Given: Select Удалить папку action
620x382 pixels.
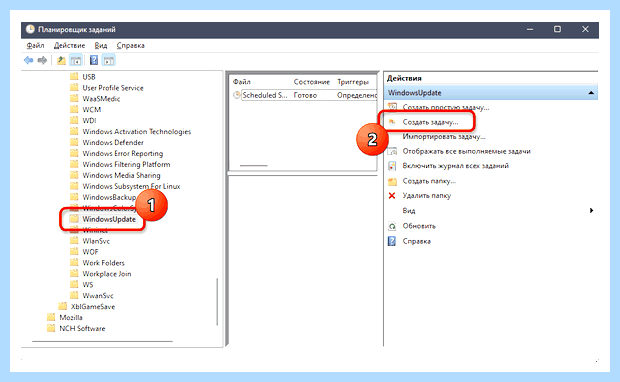Looking at the screenshot, I should 427,195.
